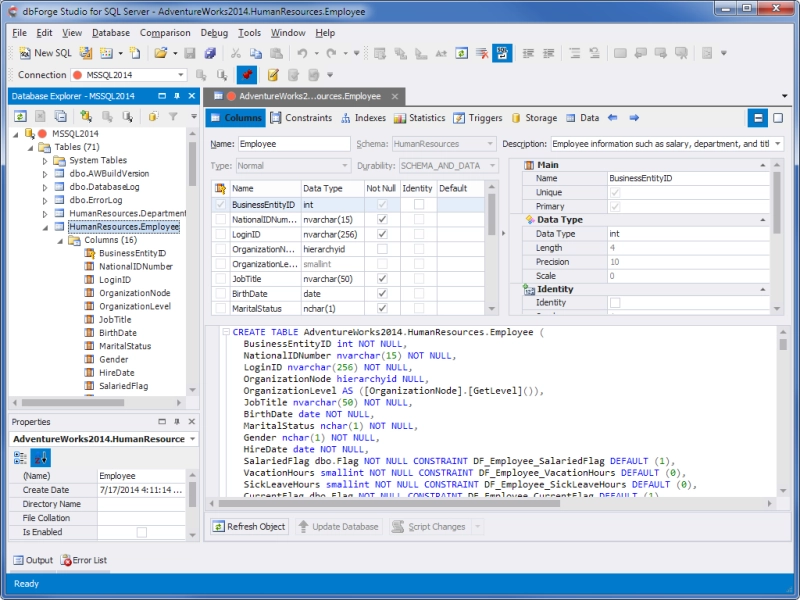The width and height of the screenshot is (800, 600).
Task: Click the filter funnel icon in Database Explorer
Action: pyautogui.click(x=173, y=117)
